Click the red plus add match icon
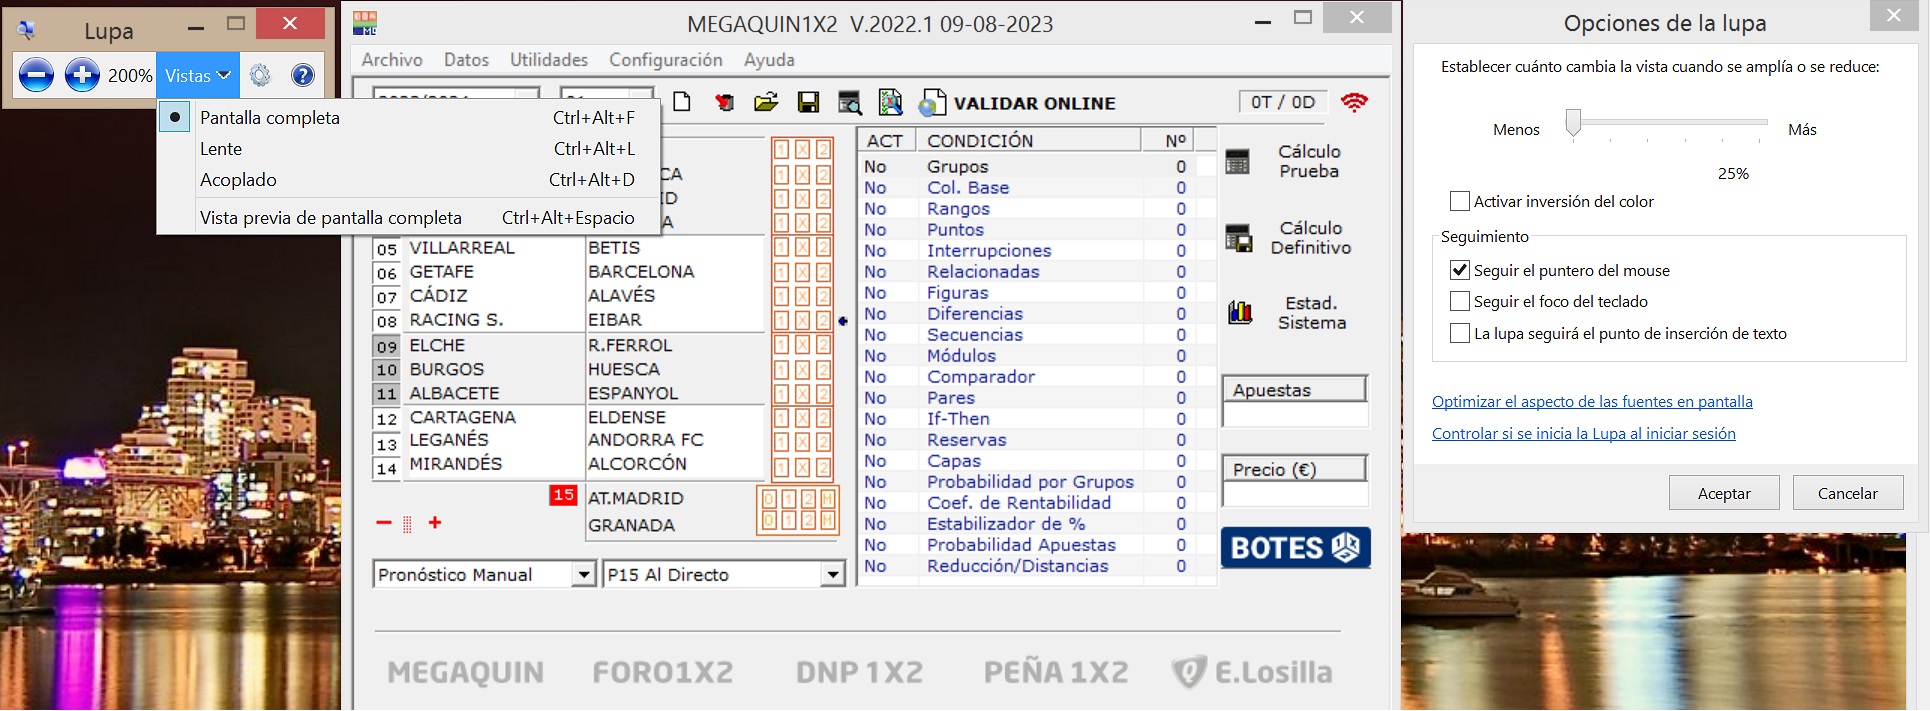1930x711 pixels. tap(435, 522)
